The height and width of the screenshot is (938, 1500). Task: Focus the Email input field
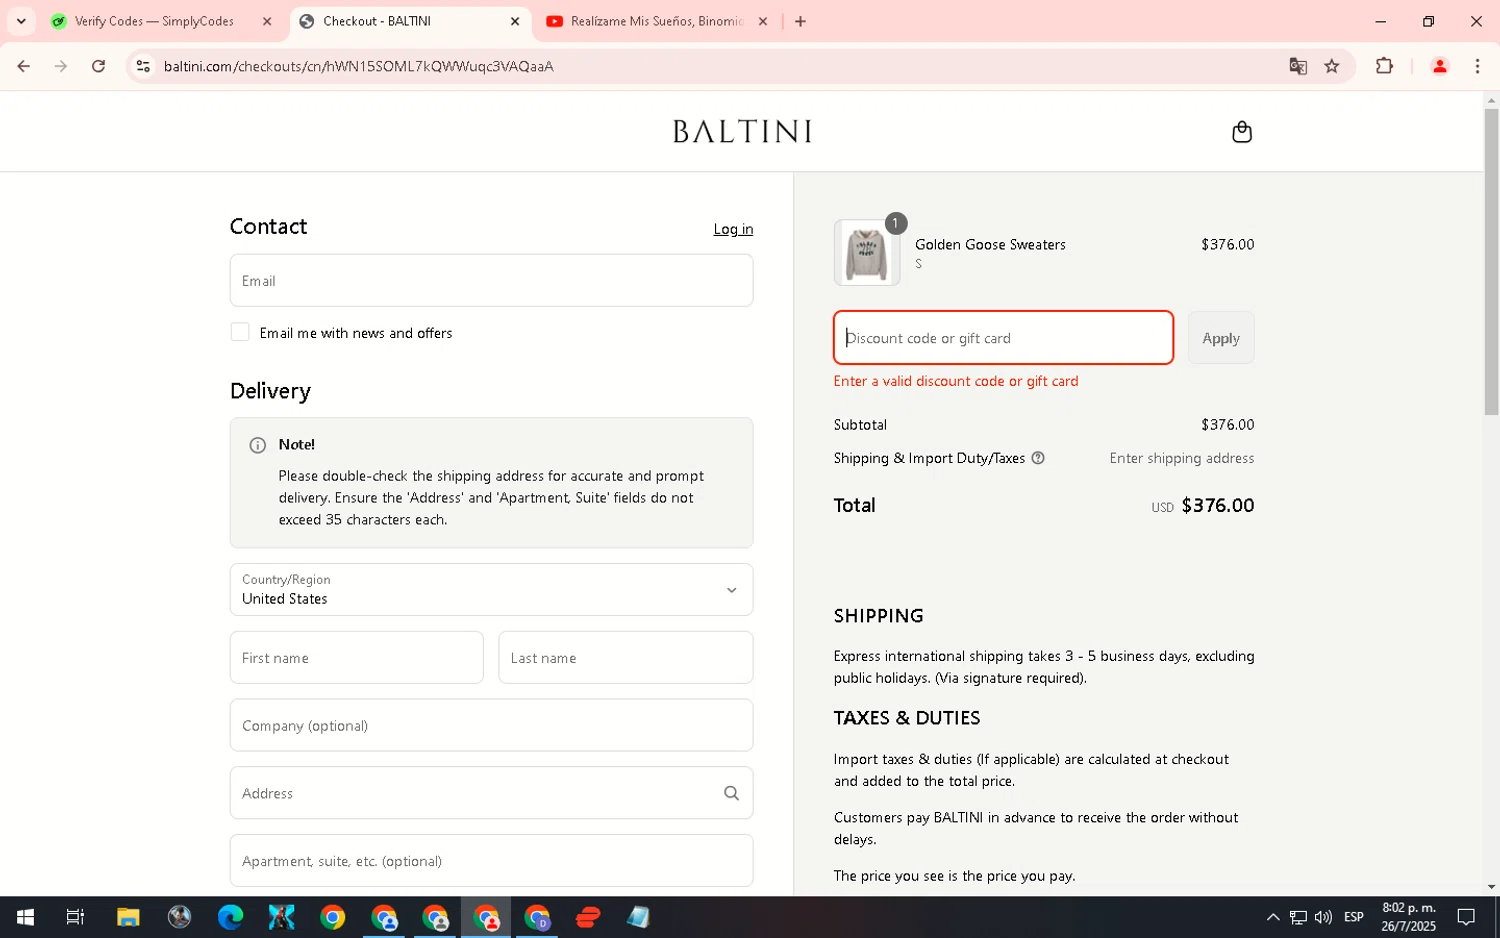[491, 280]
